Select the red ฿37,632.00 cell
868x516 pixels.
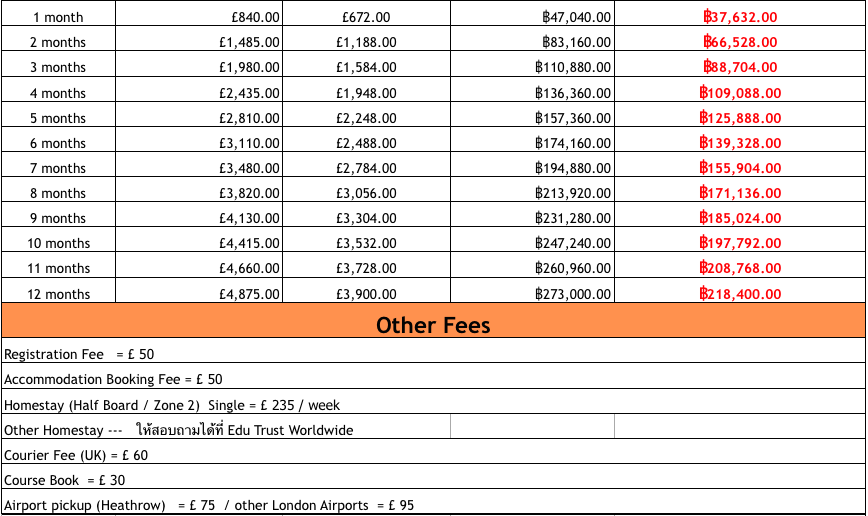[740, 17]
